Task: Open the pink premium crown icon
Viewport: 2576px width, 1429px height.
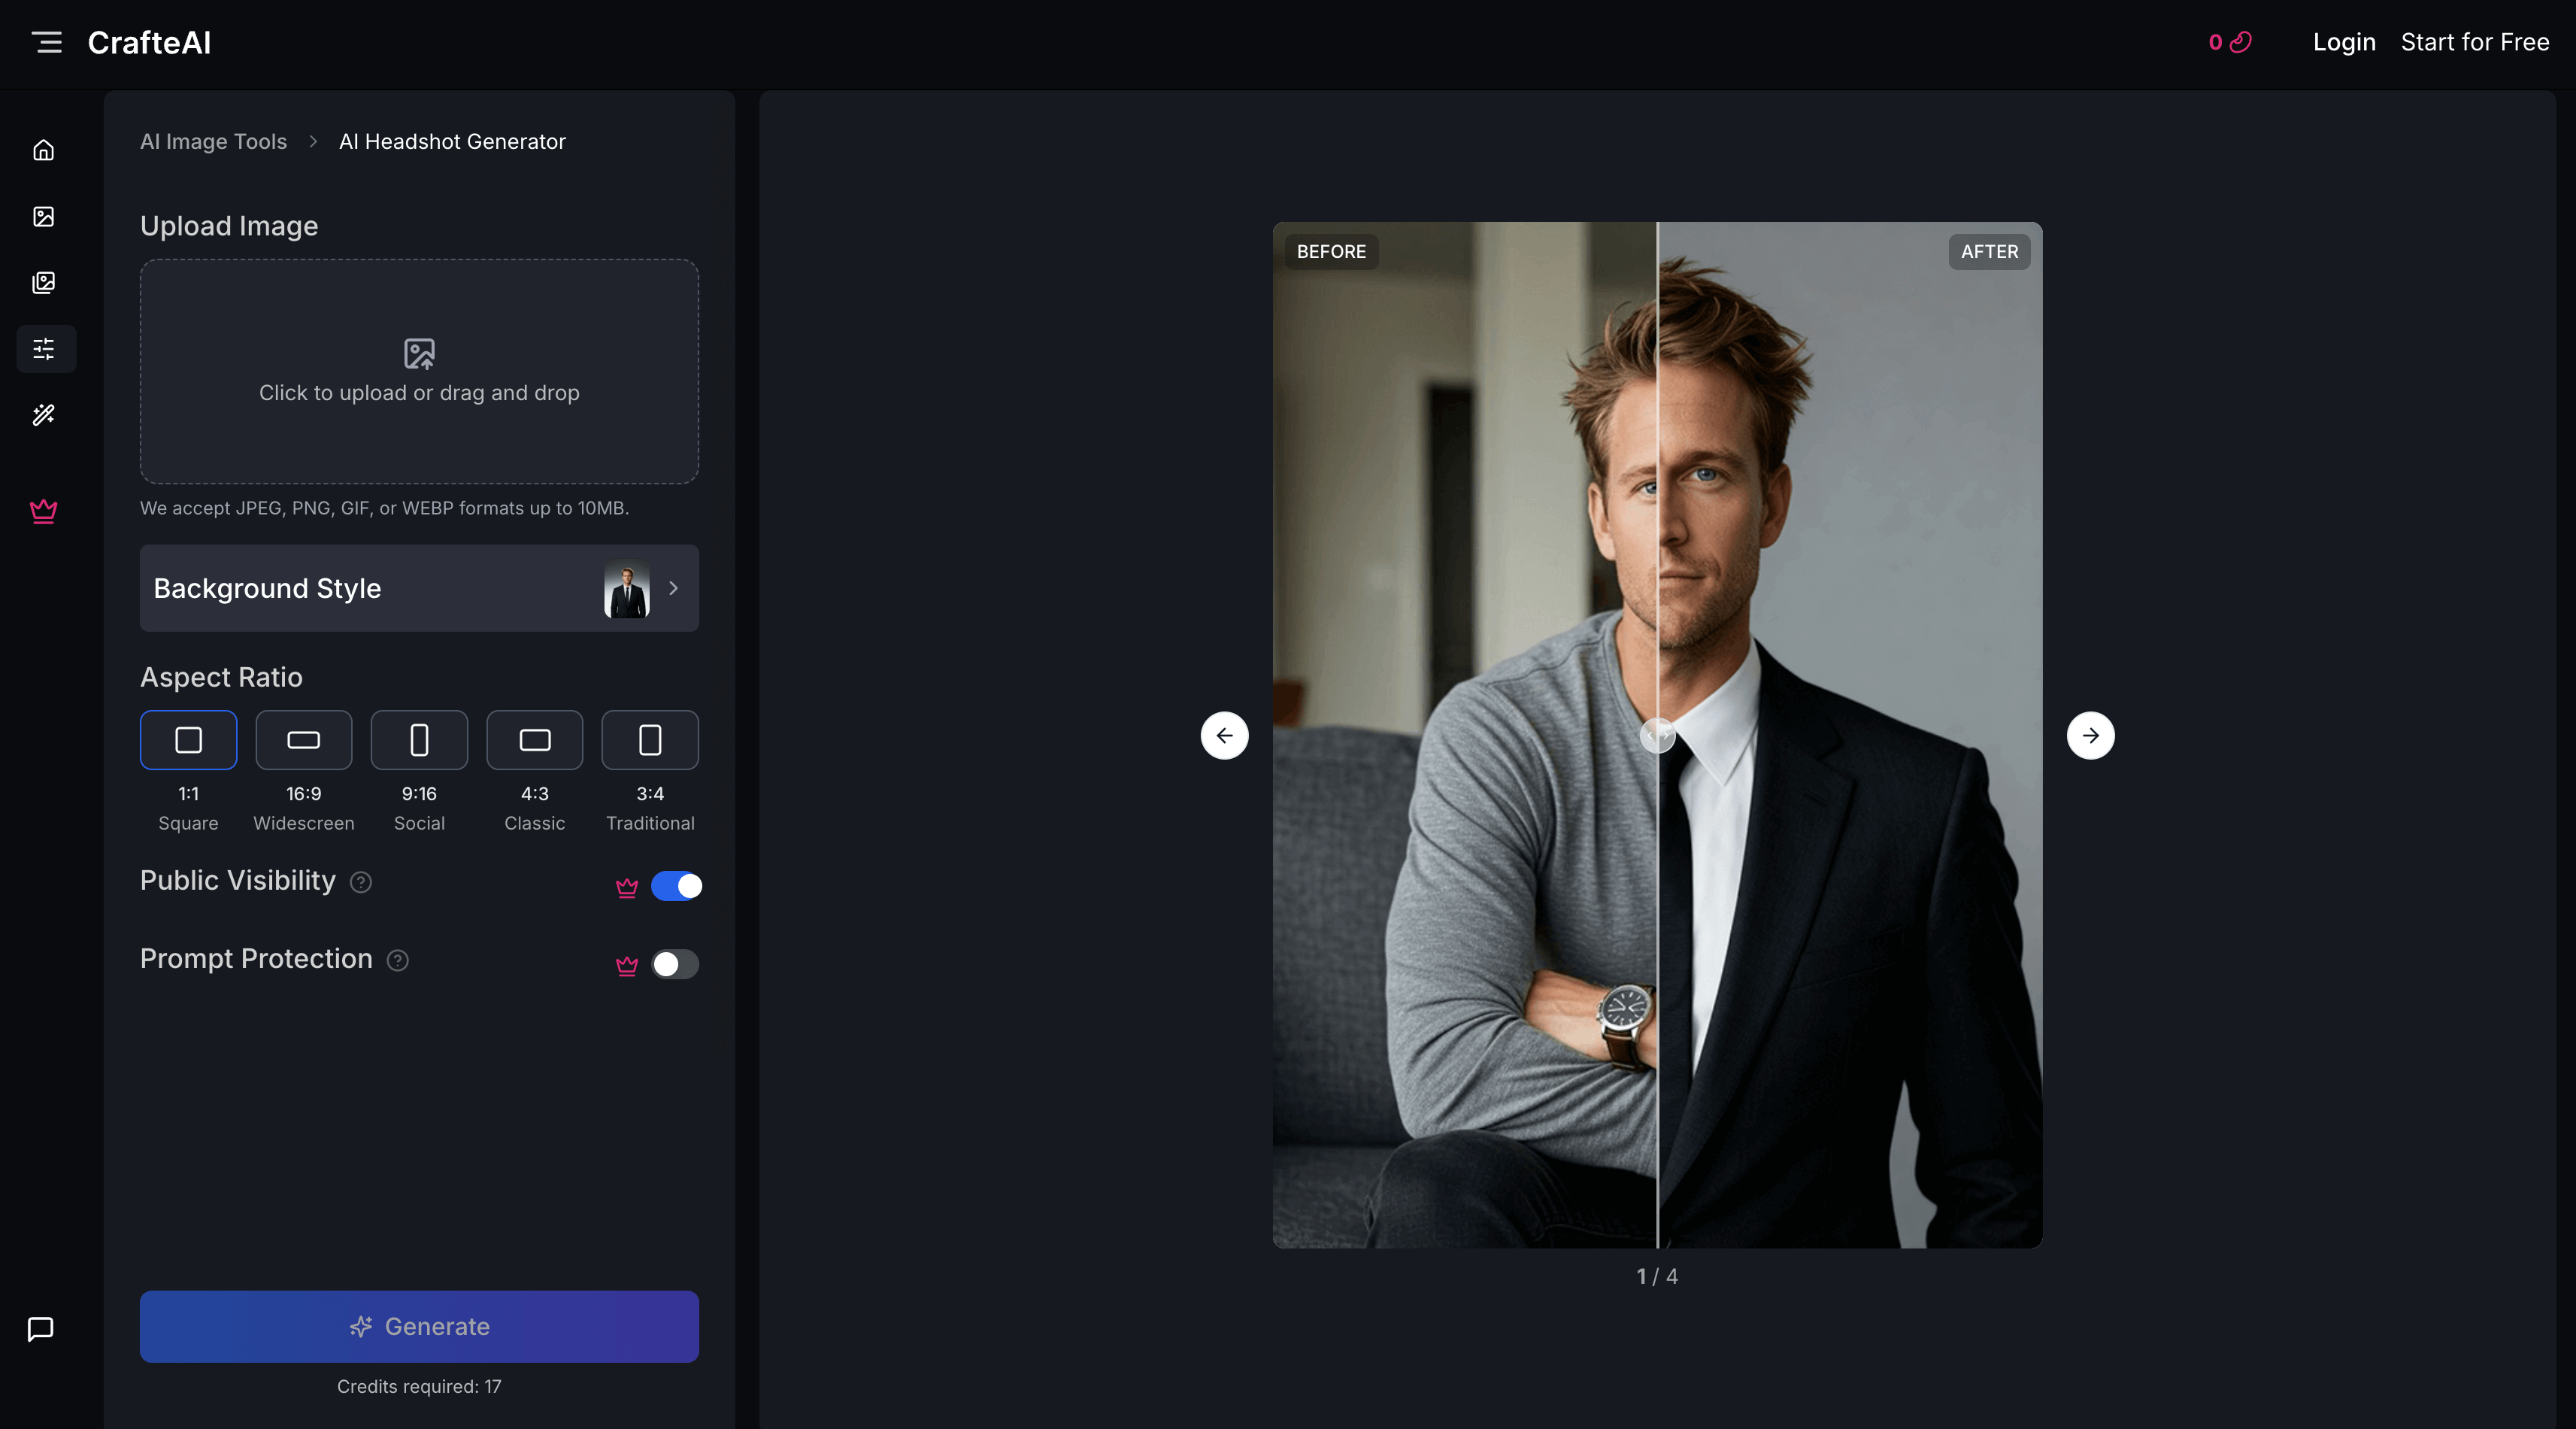Action: [44, 511]
